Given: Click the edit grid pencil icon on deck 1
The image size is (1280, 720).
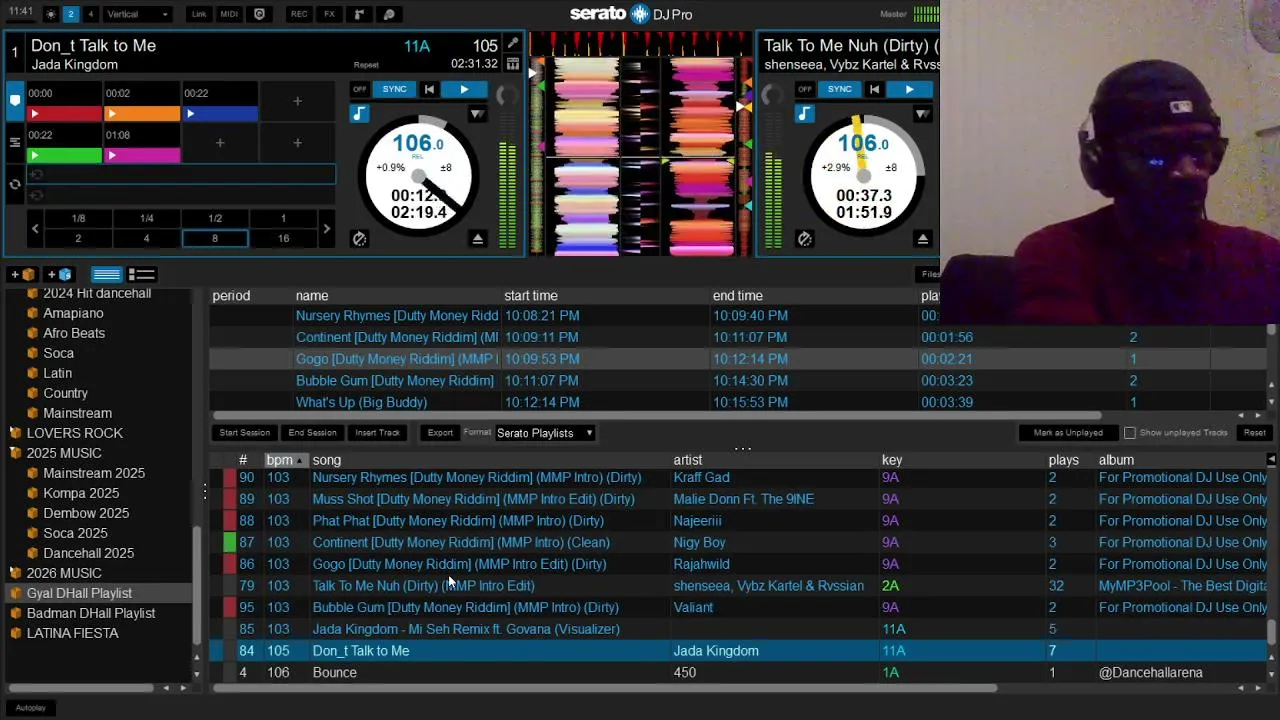Looking at the screenshot, I should tap(513, 44).
